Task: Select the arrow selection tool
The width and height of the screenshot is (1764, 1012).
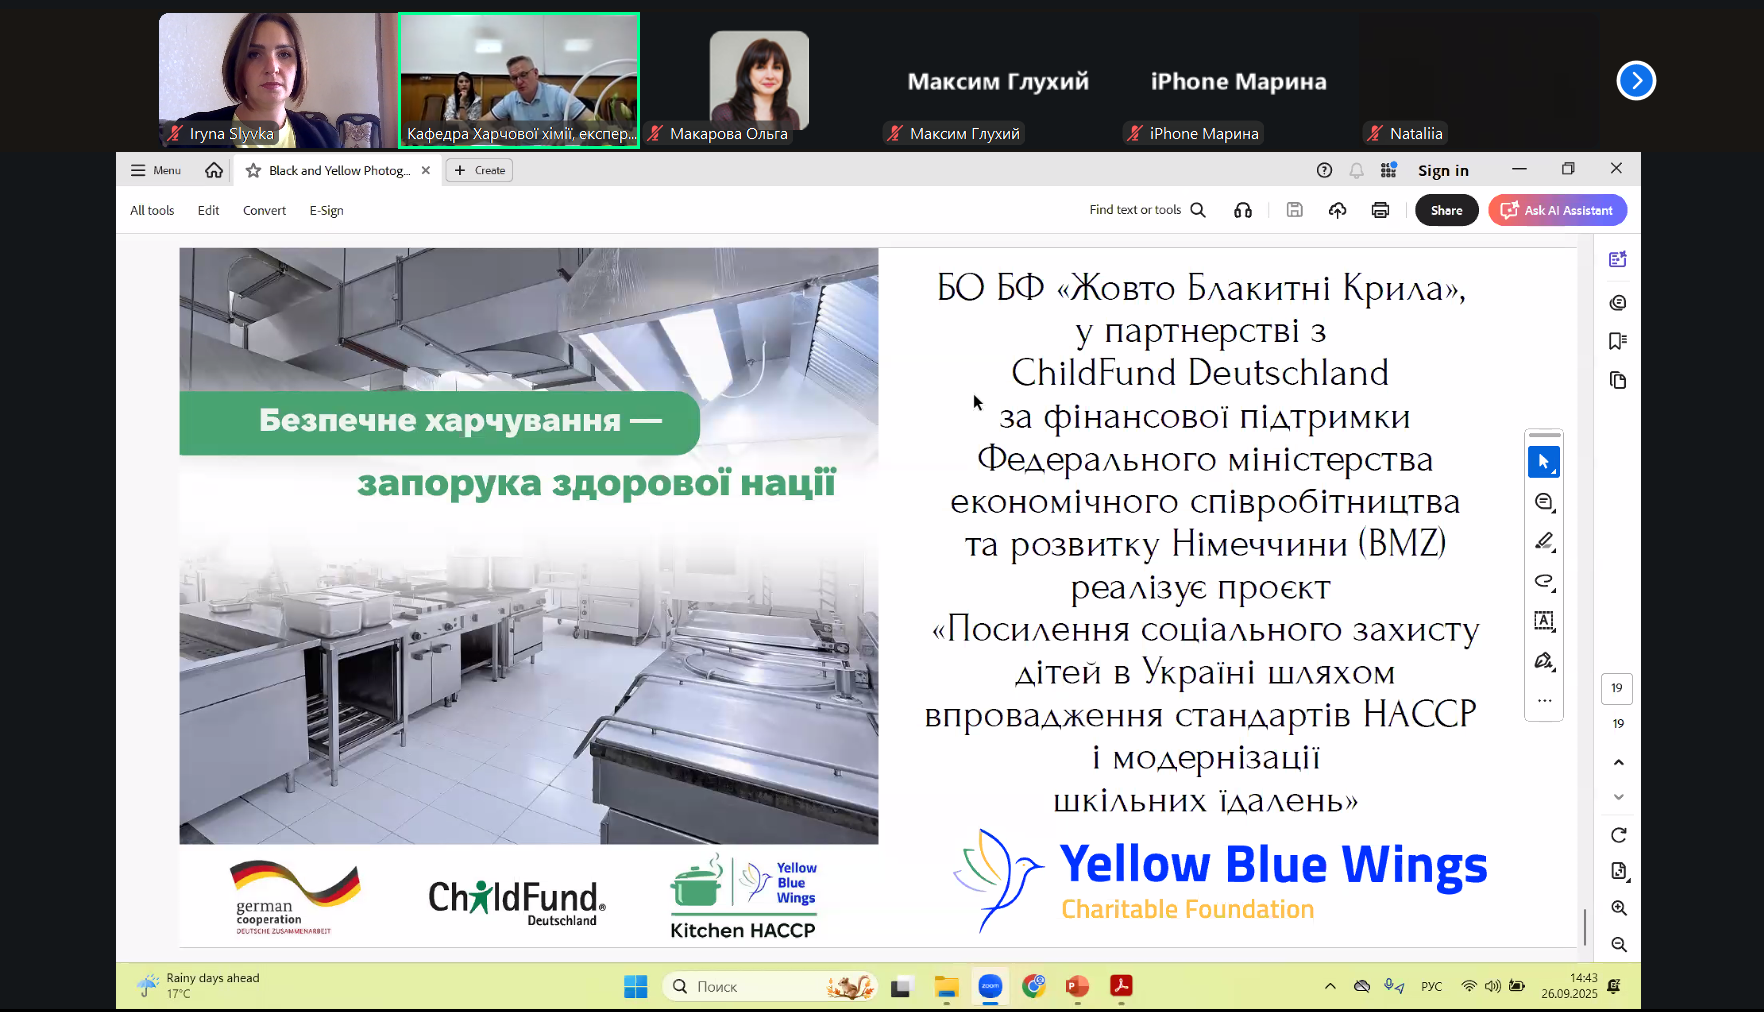Action: tap(1543, 462)
